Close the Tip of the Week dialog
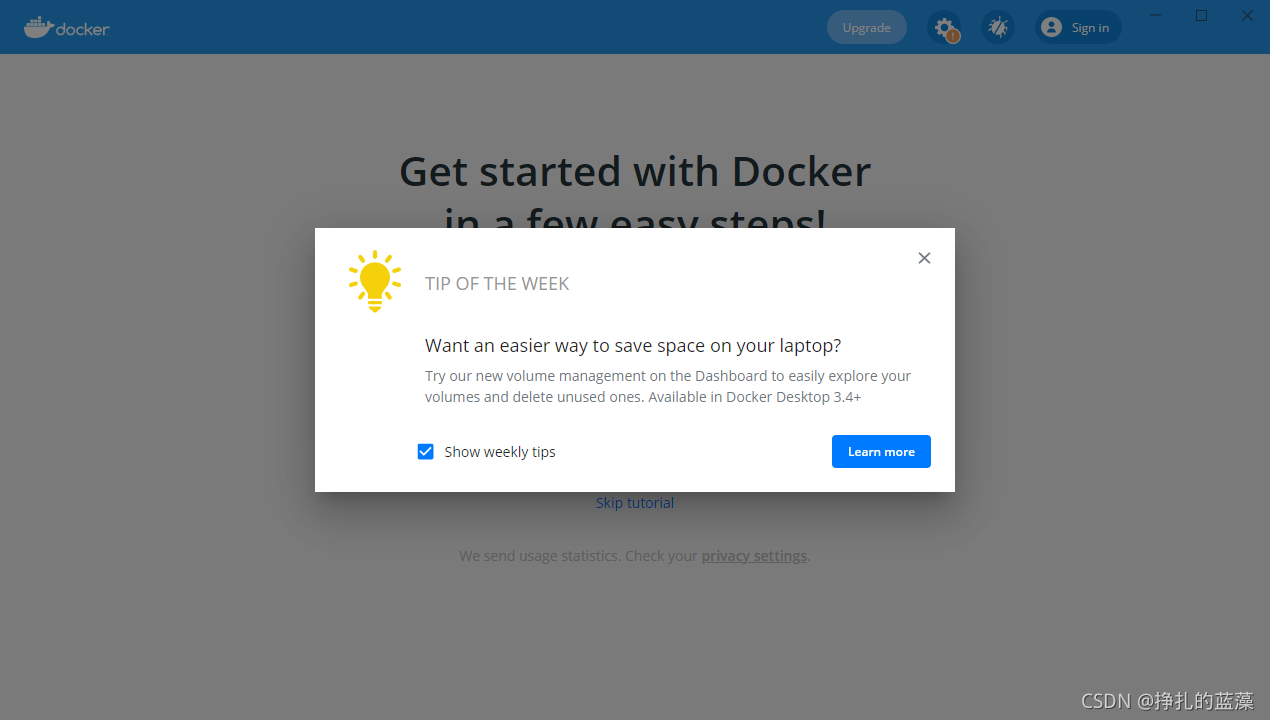Image resolution: width=1270 pixels, height=720 pixels. click(x=924, y=258)
